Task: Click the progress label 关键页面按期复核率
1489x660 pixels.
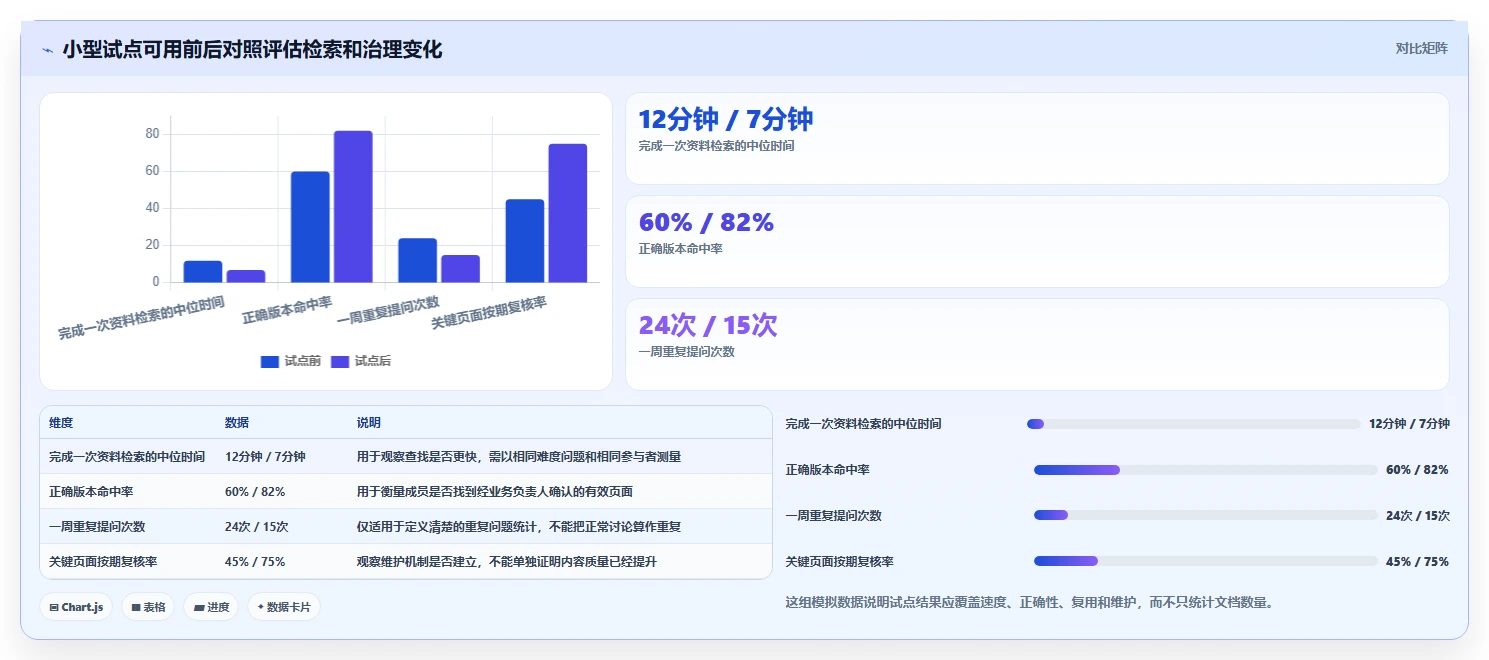Action: [x=840, y=562]
